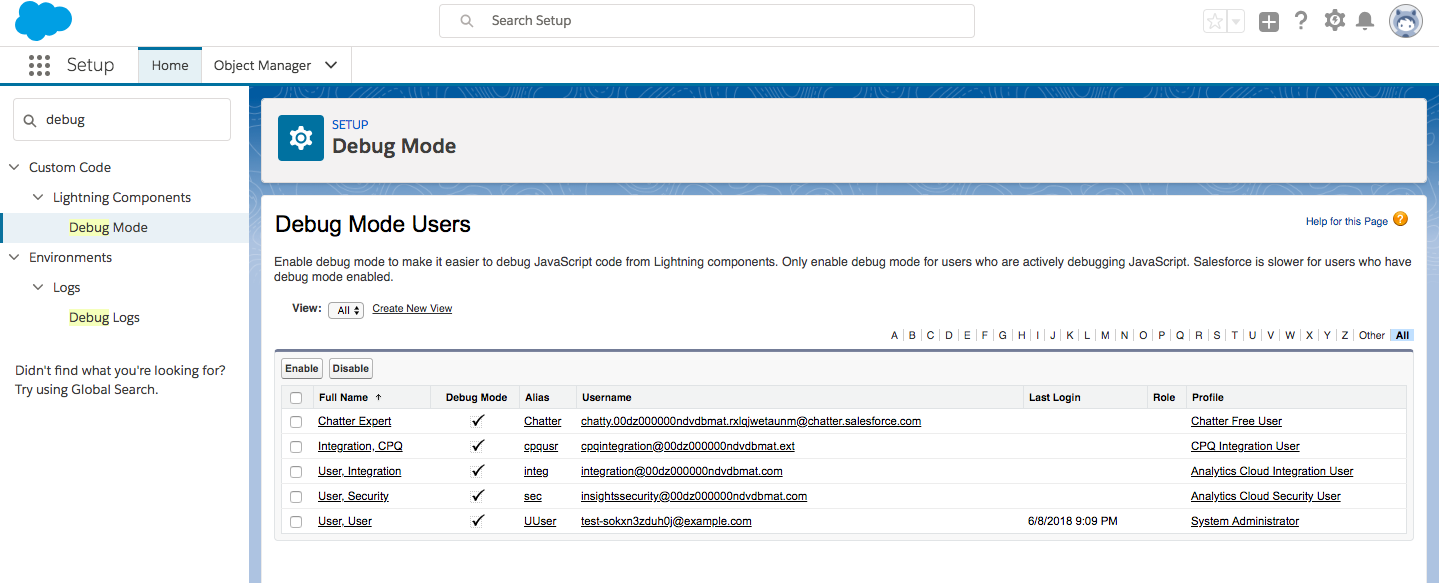Collapse the Logs tree node
The height and width of the screenshot is (583, 1439).
click(x=38, y=287)
